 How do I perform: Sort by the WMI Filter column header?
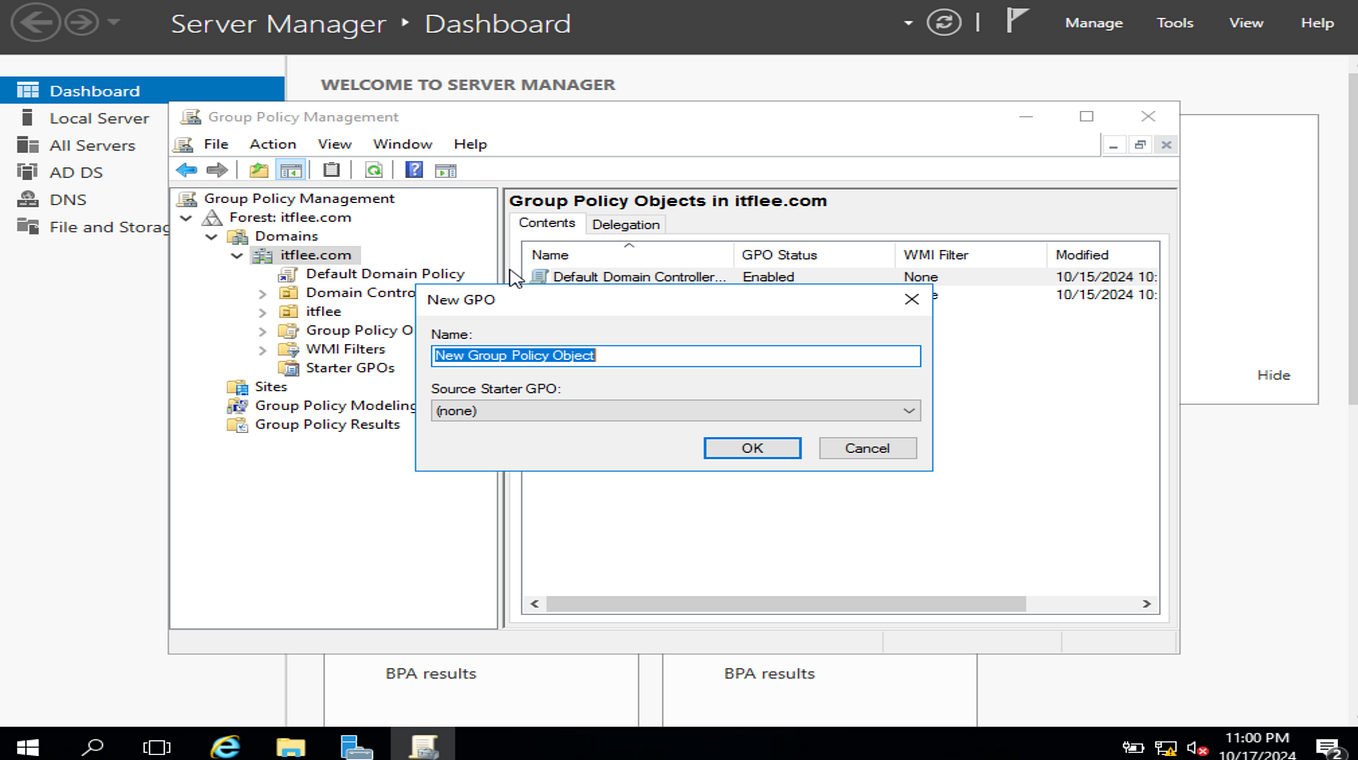tap(970, 255)
